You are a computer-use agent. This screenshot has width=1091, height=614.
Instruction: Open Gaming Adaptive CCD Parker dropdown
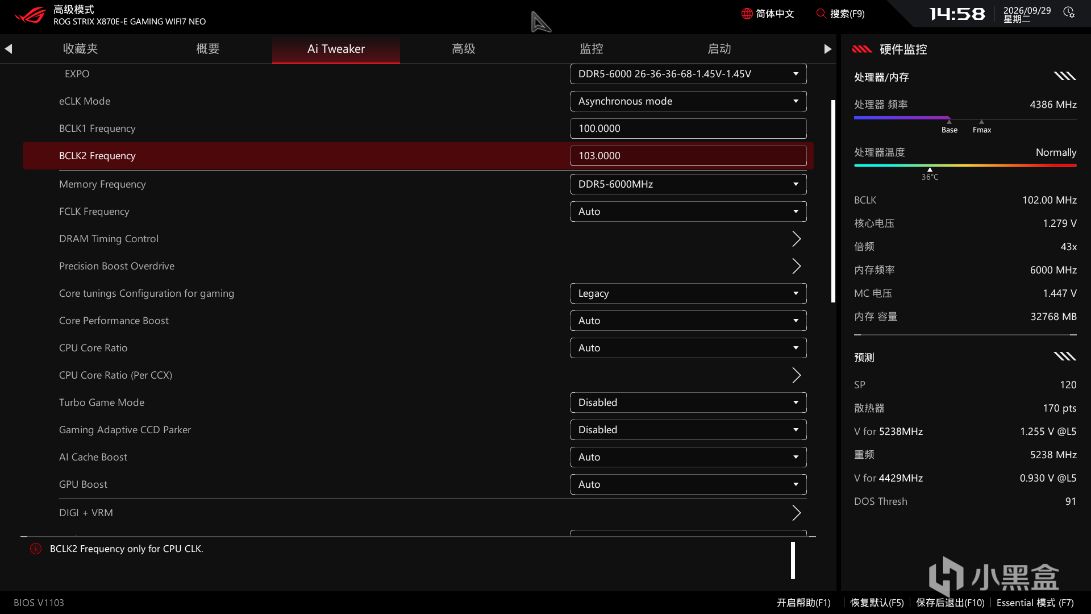point(688,430)
